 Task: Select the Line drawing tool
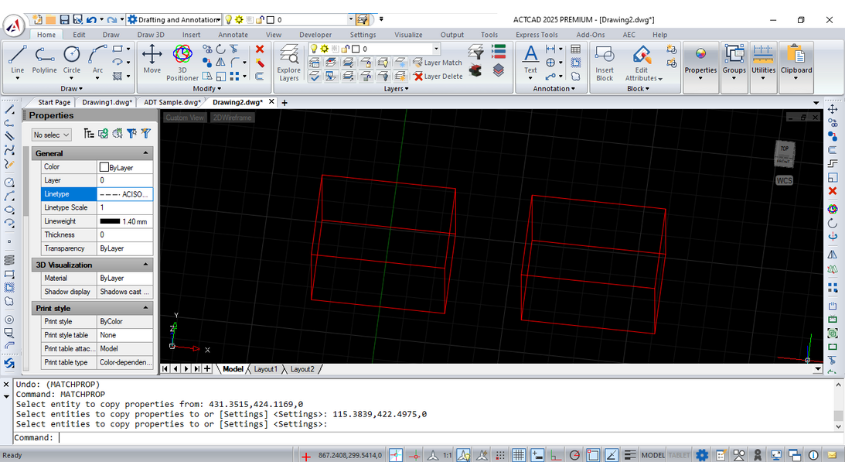17,60
